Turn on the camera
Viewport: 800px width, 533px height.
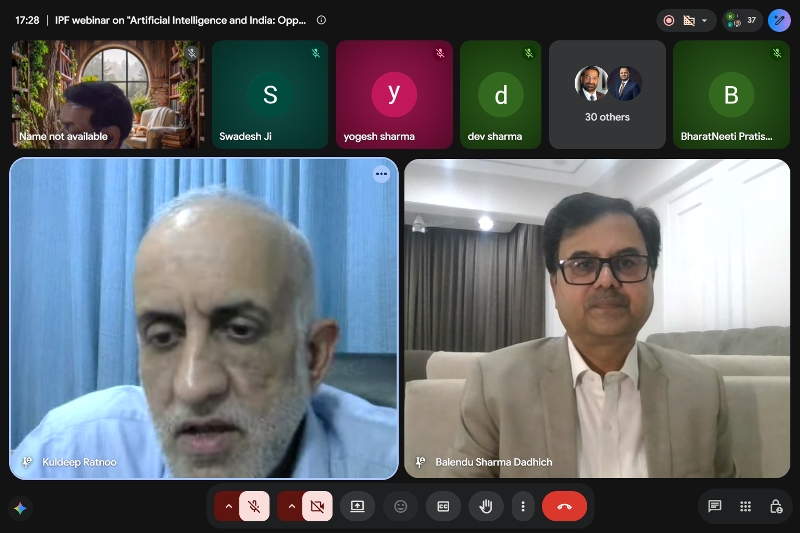coord(317,506)
